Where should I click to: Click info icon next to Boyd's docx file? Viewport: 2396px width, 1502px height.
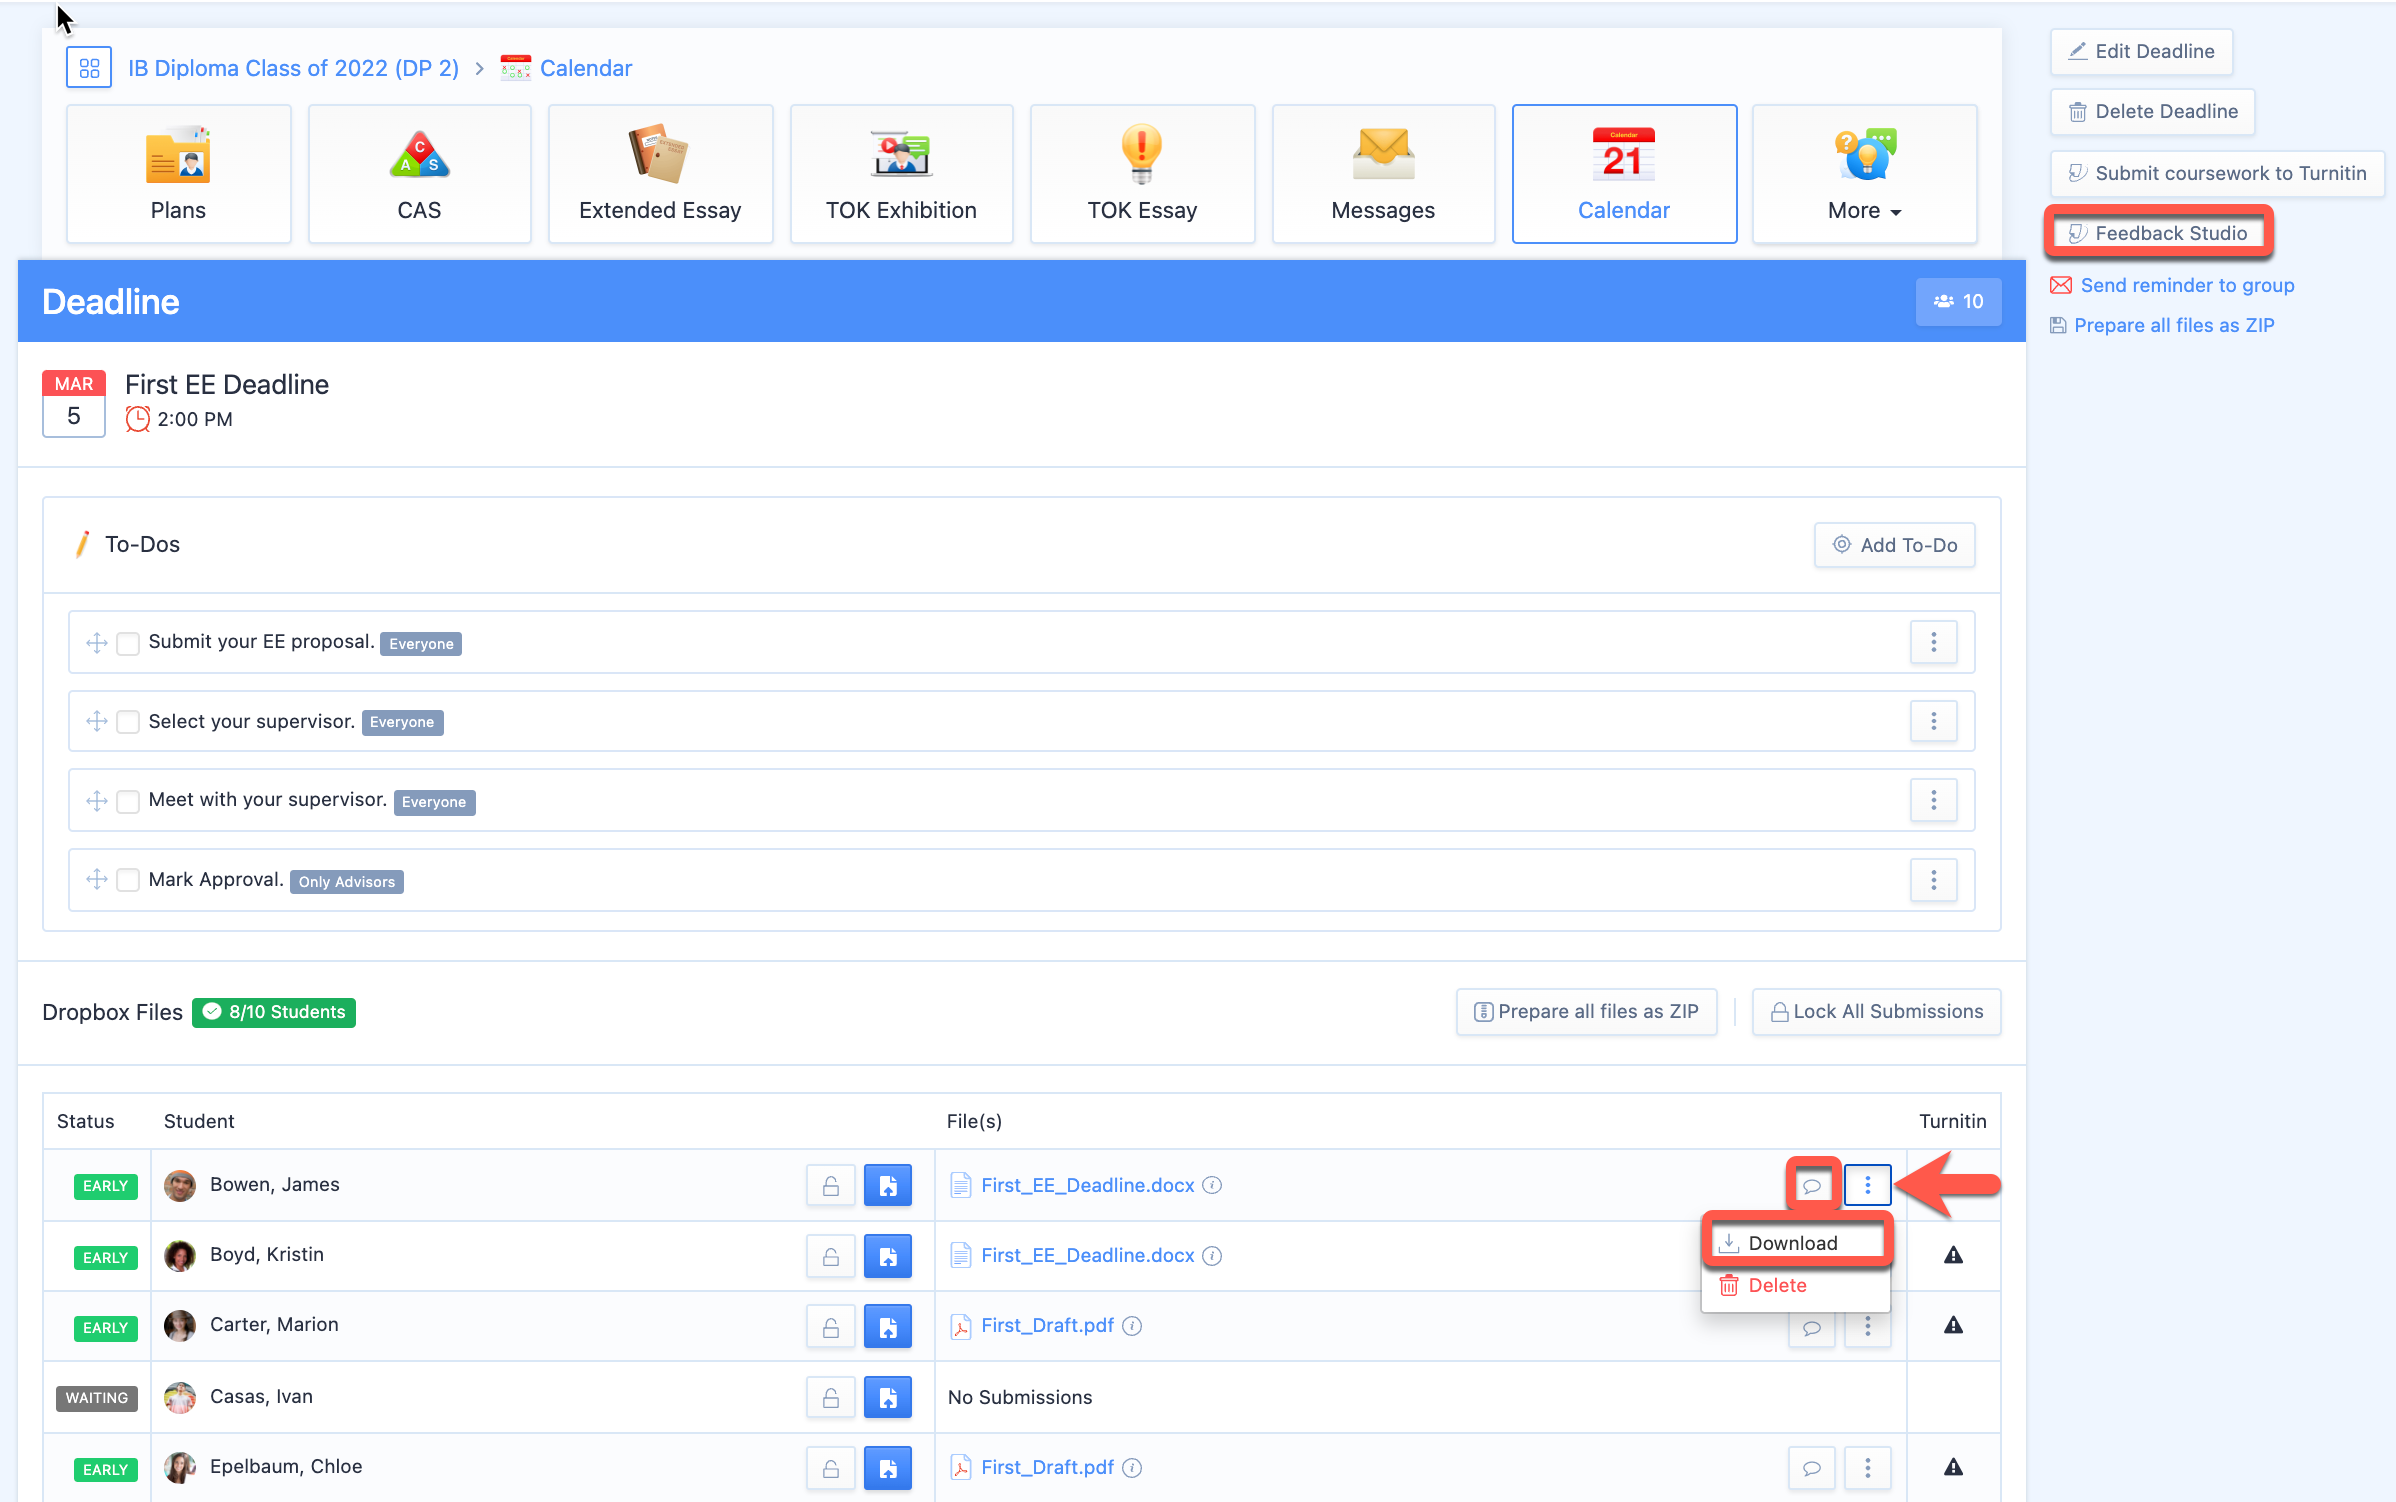click(1212, 1255)
